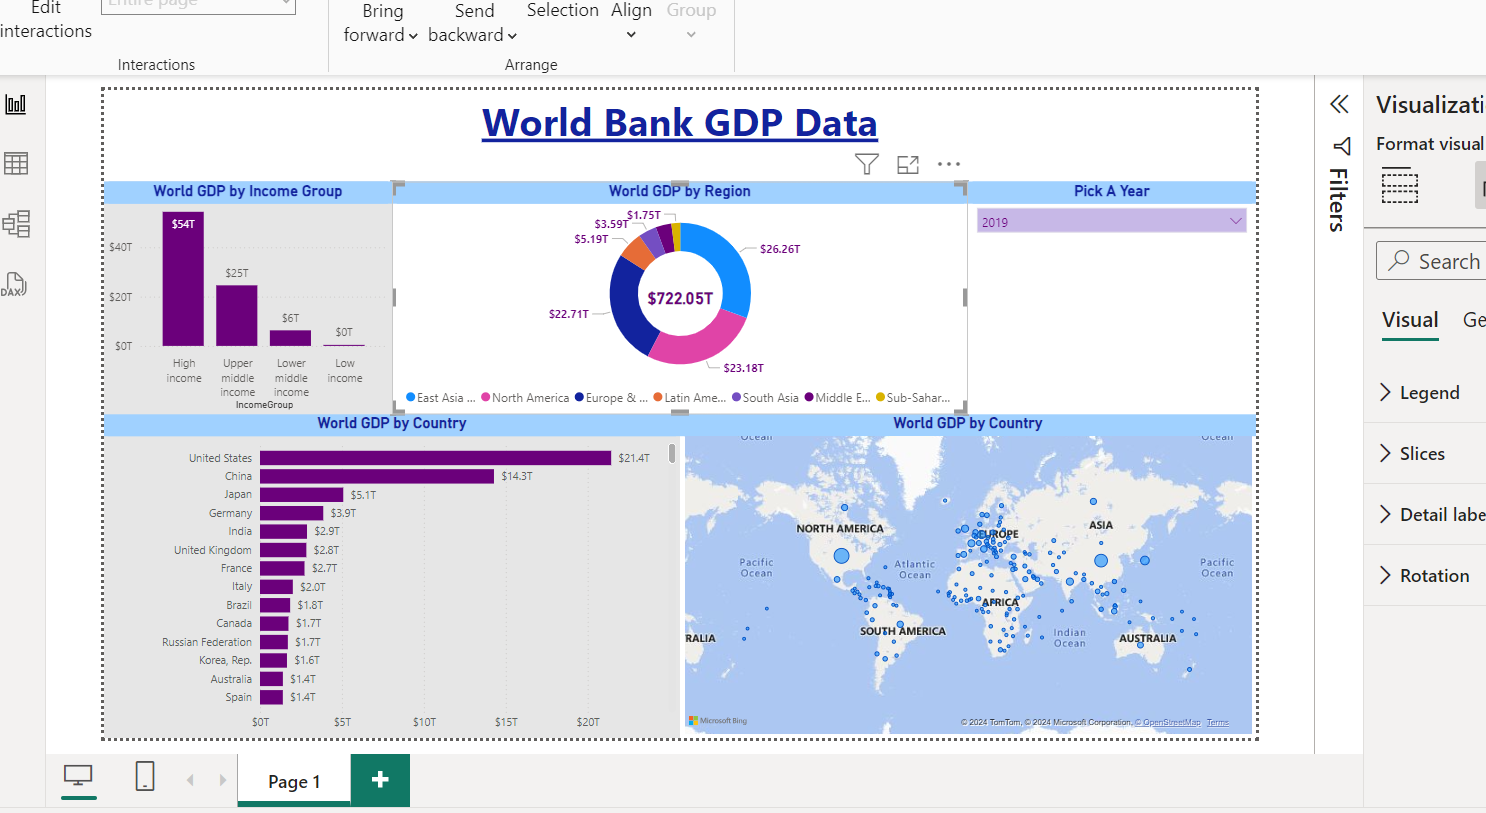Viewport: 1486px width, 813px height.
Task: Open Model view from the left sidebar
Action: (x=16, y=223)
